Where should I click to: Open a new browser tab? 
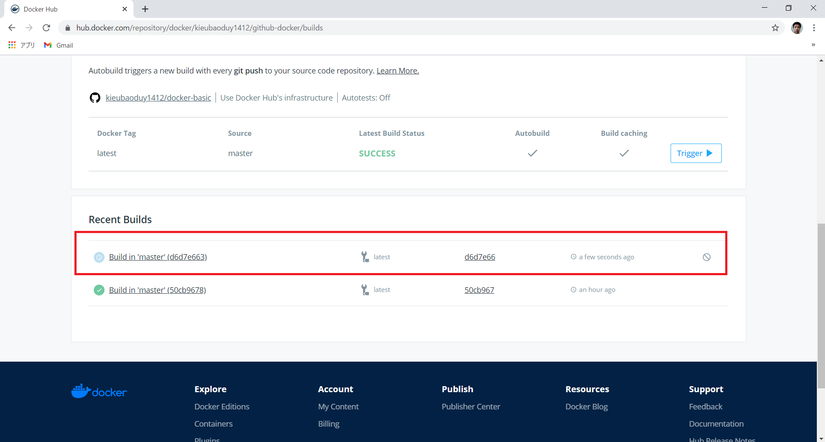coord(145,9)
